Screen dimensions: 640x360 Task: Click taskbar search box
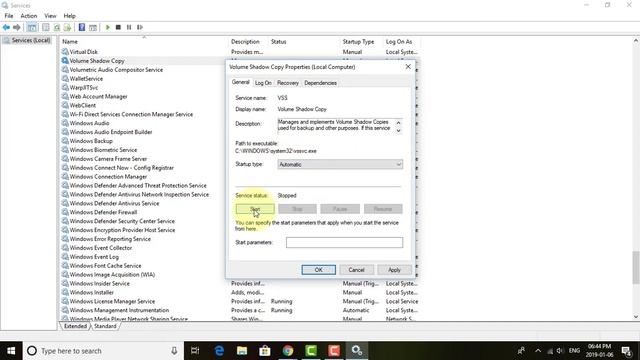tap(103, 351)
